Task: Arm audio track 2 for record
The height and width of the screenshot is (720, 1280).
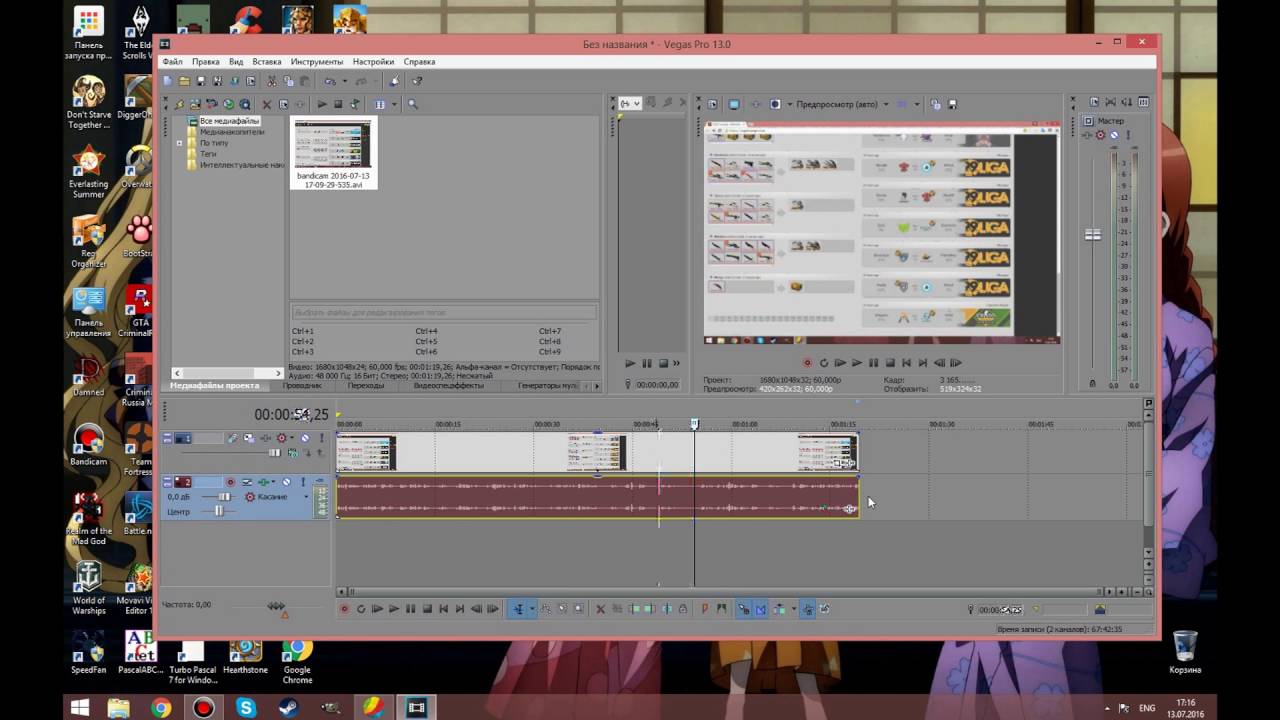Action: tap(230, 482)
